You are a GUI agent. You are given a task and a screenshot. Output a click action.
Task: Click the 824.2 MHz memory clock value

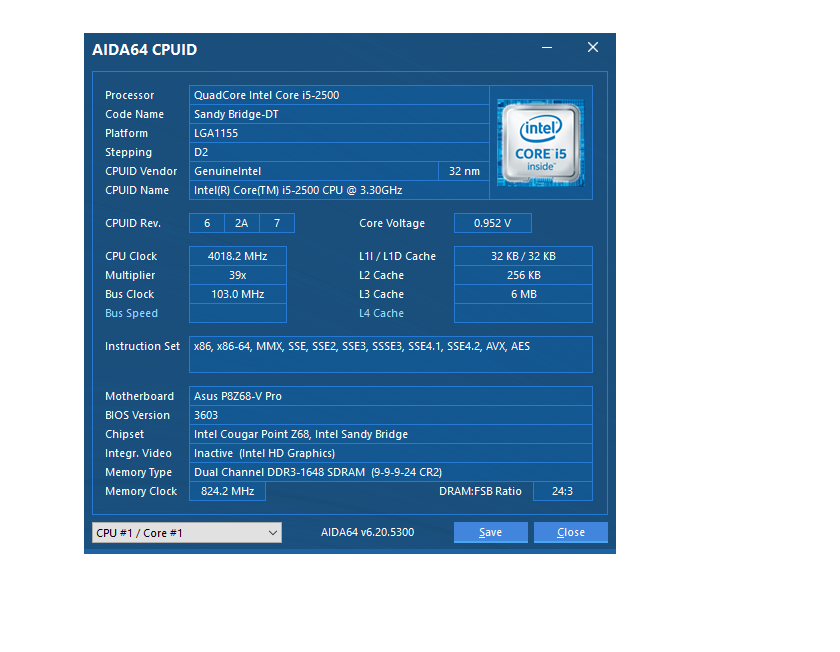pyautogui.click(x=227, y=491)
